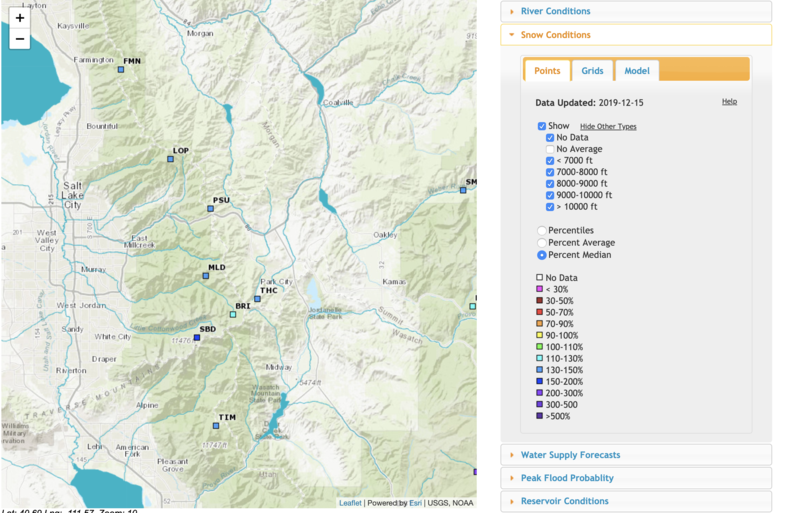Enable the No Average checkbox
Screen dimensions: 800x513
[550, 149]
